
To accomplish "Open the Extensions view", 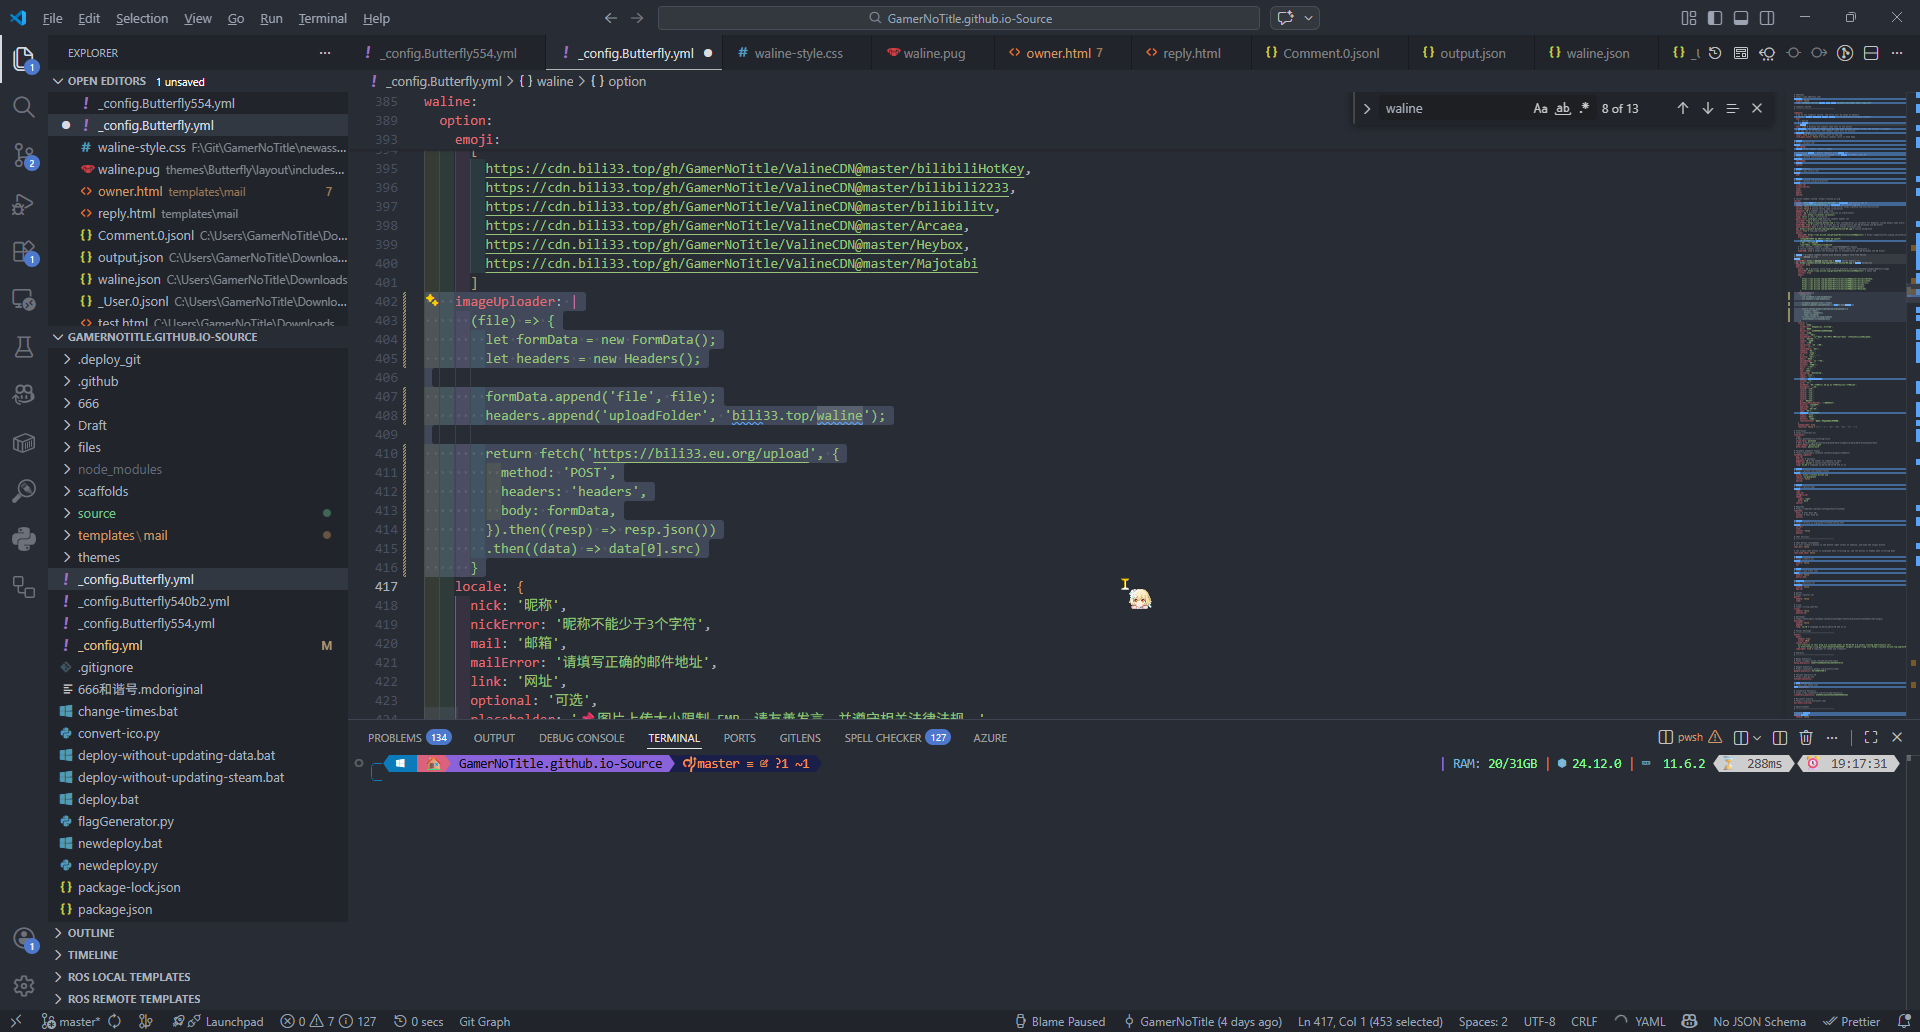I will 24,252.
